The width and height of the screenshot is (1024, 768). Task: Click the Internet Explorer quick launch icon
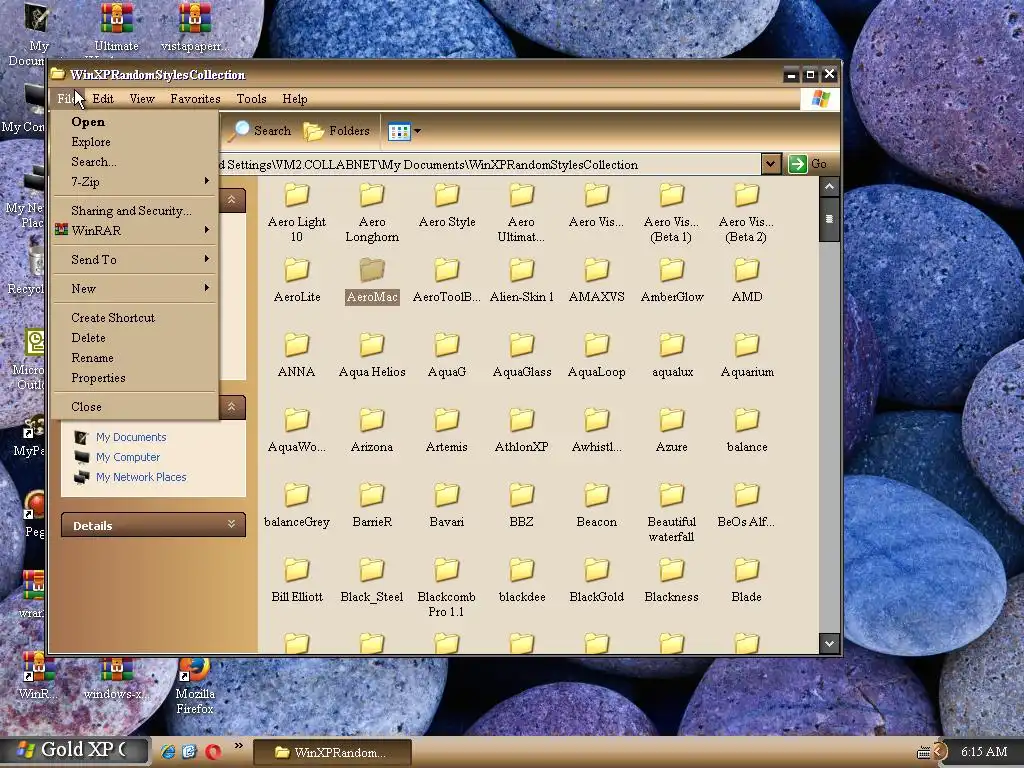pyautogui.click(x=168, y=752)
